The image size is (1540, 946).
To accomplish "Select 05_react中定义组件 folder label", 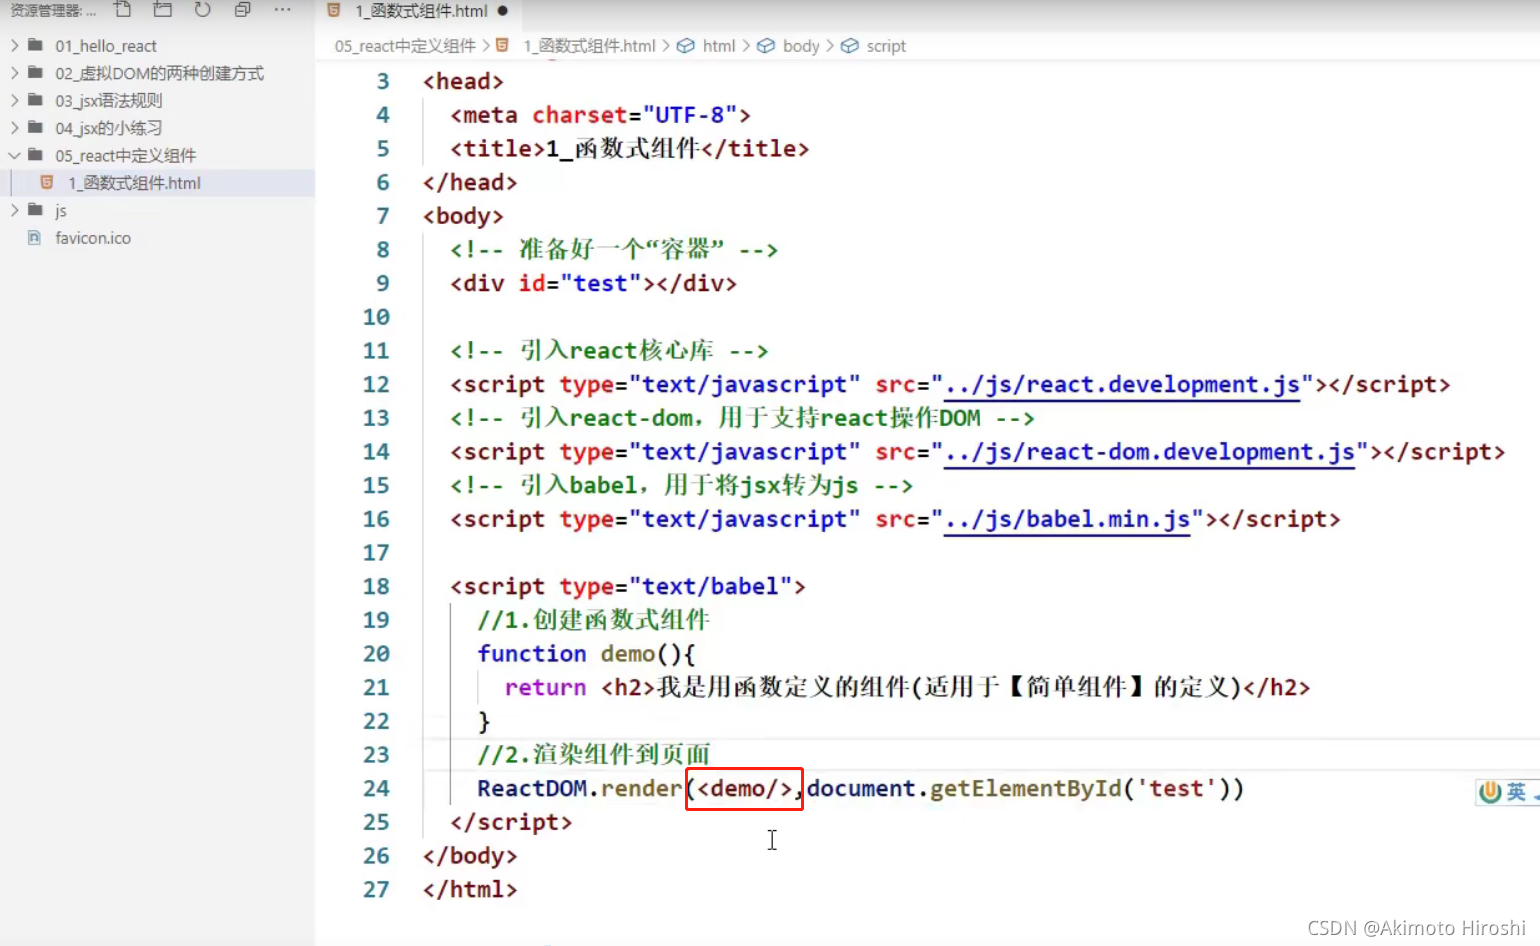I will tap(126, 156).
